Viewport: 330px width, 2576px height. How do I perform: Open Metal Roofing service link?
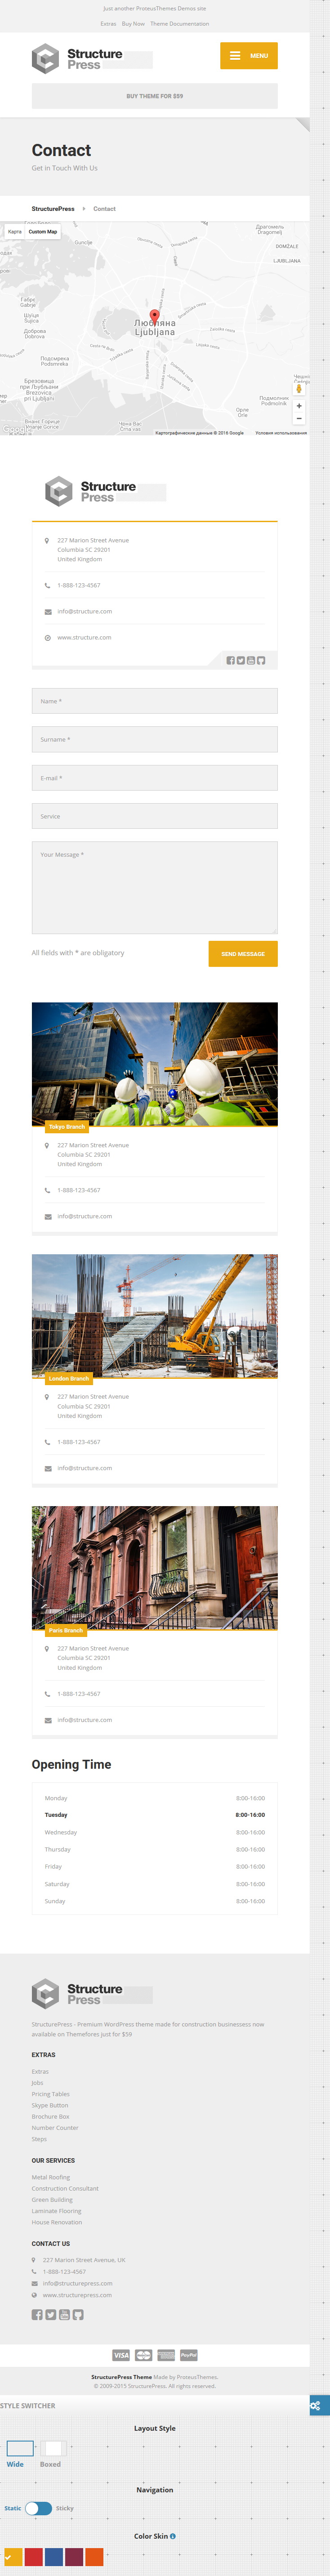(50, 2177)
